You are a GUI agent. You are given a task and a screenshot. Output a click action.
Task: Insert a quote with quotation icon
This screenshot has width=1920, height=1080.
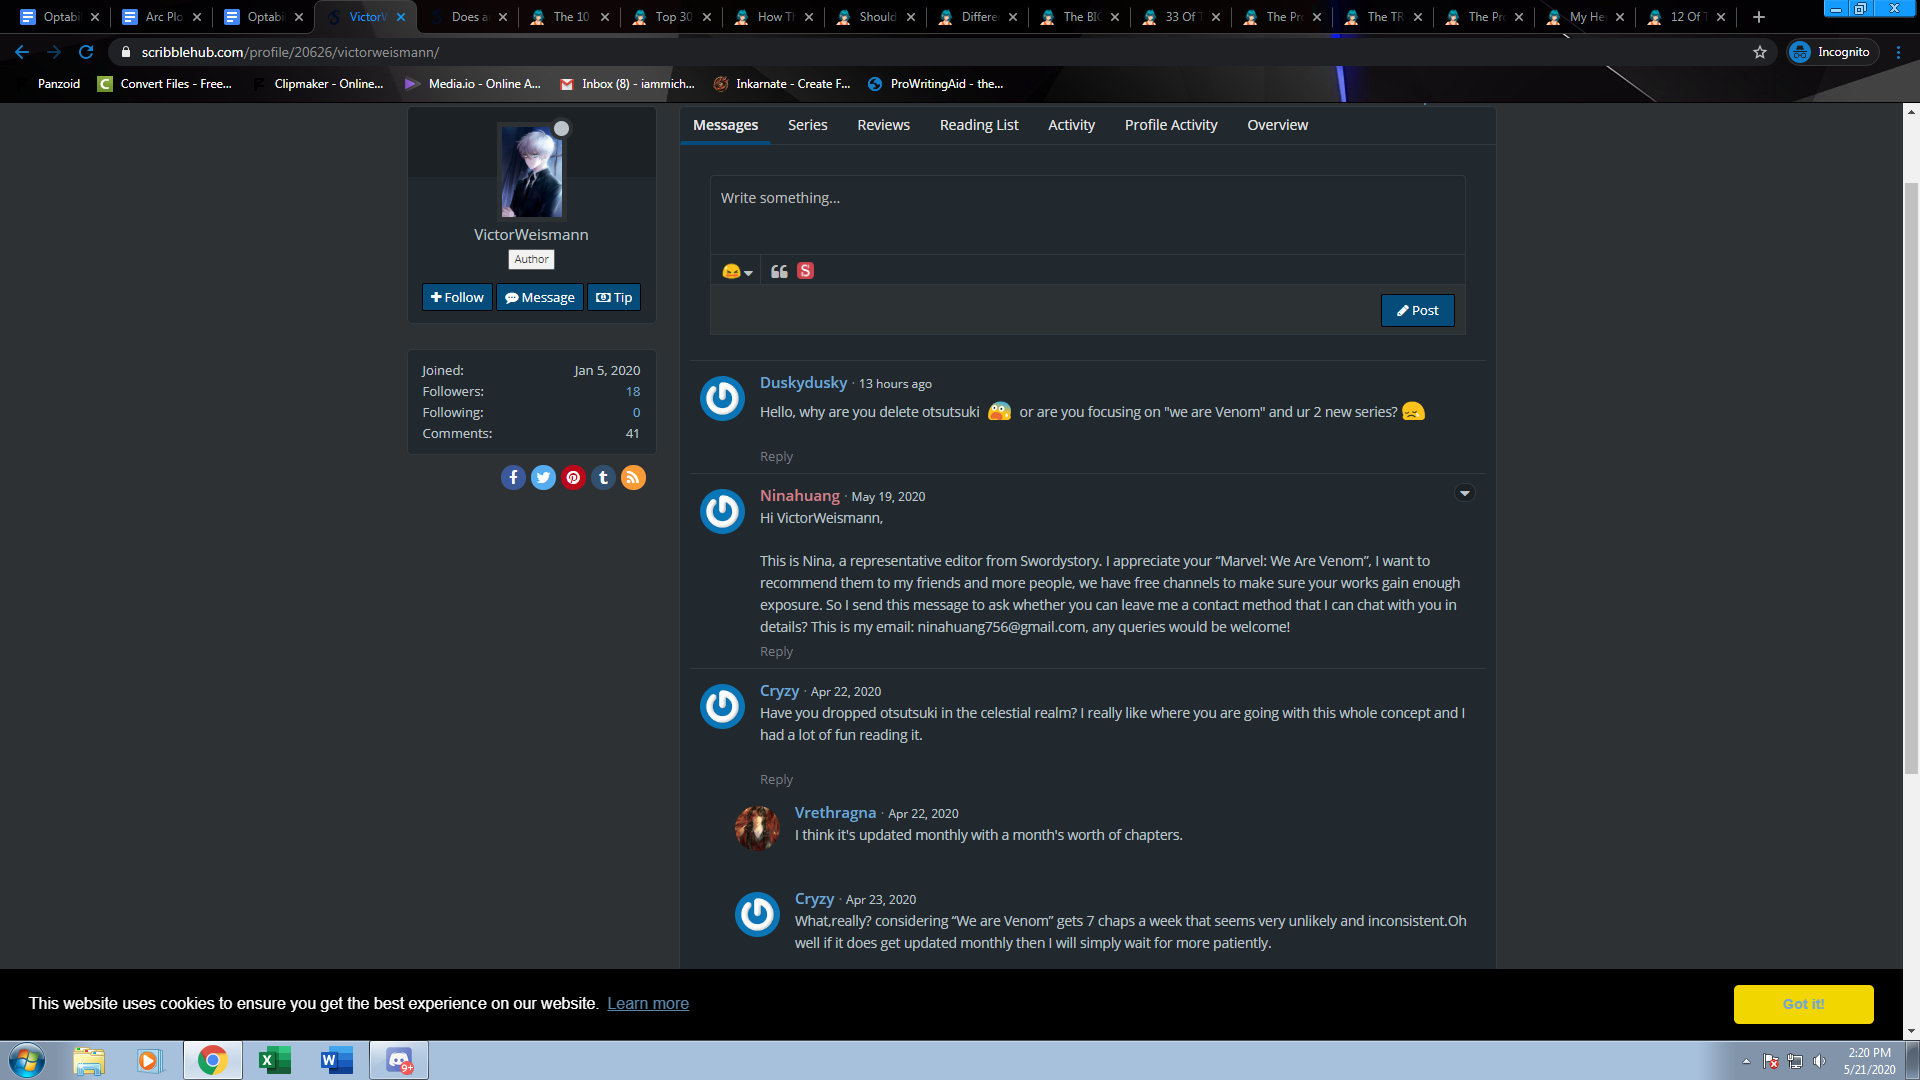pos(779,271)
